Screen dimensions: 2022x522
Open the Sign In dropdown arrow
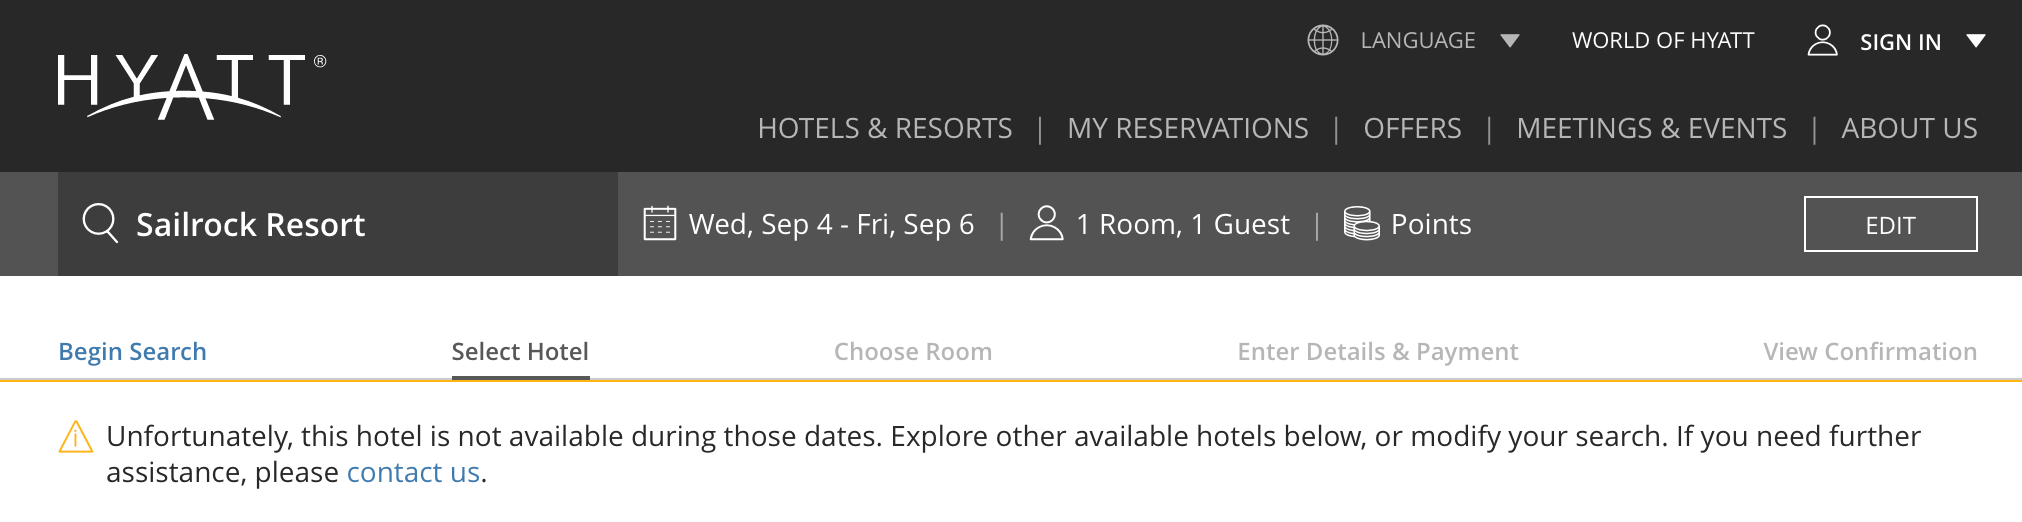click(x=1975, y=41)
